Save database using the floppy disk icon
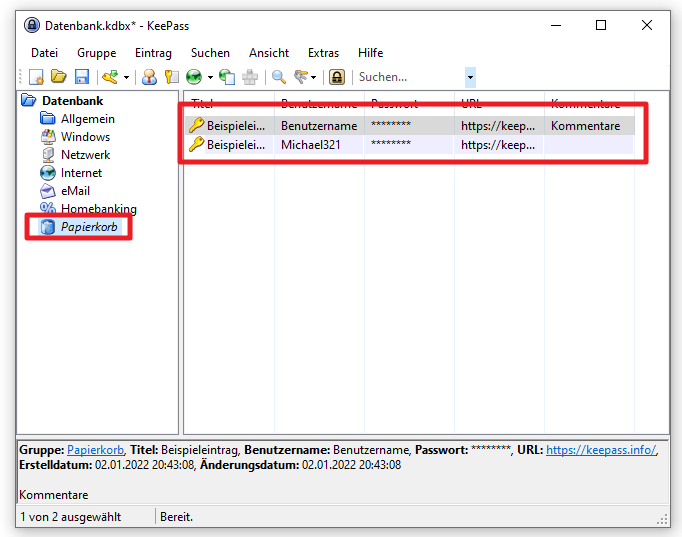Viewport: 682px width, 537px height. pyautogui.click(x=82, y=77)
